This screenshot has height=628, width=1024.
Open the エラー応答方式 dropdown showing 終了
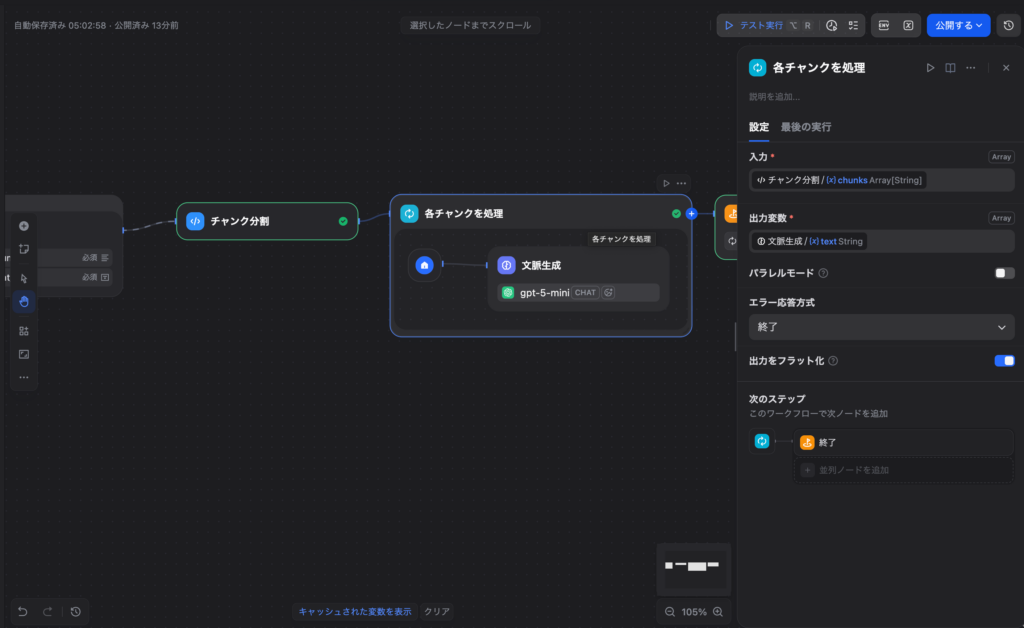coord(881,327)
